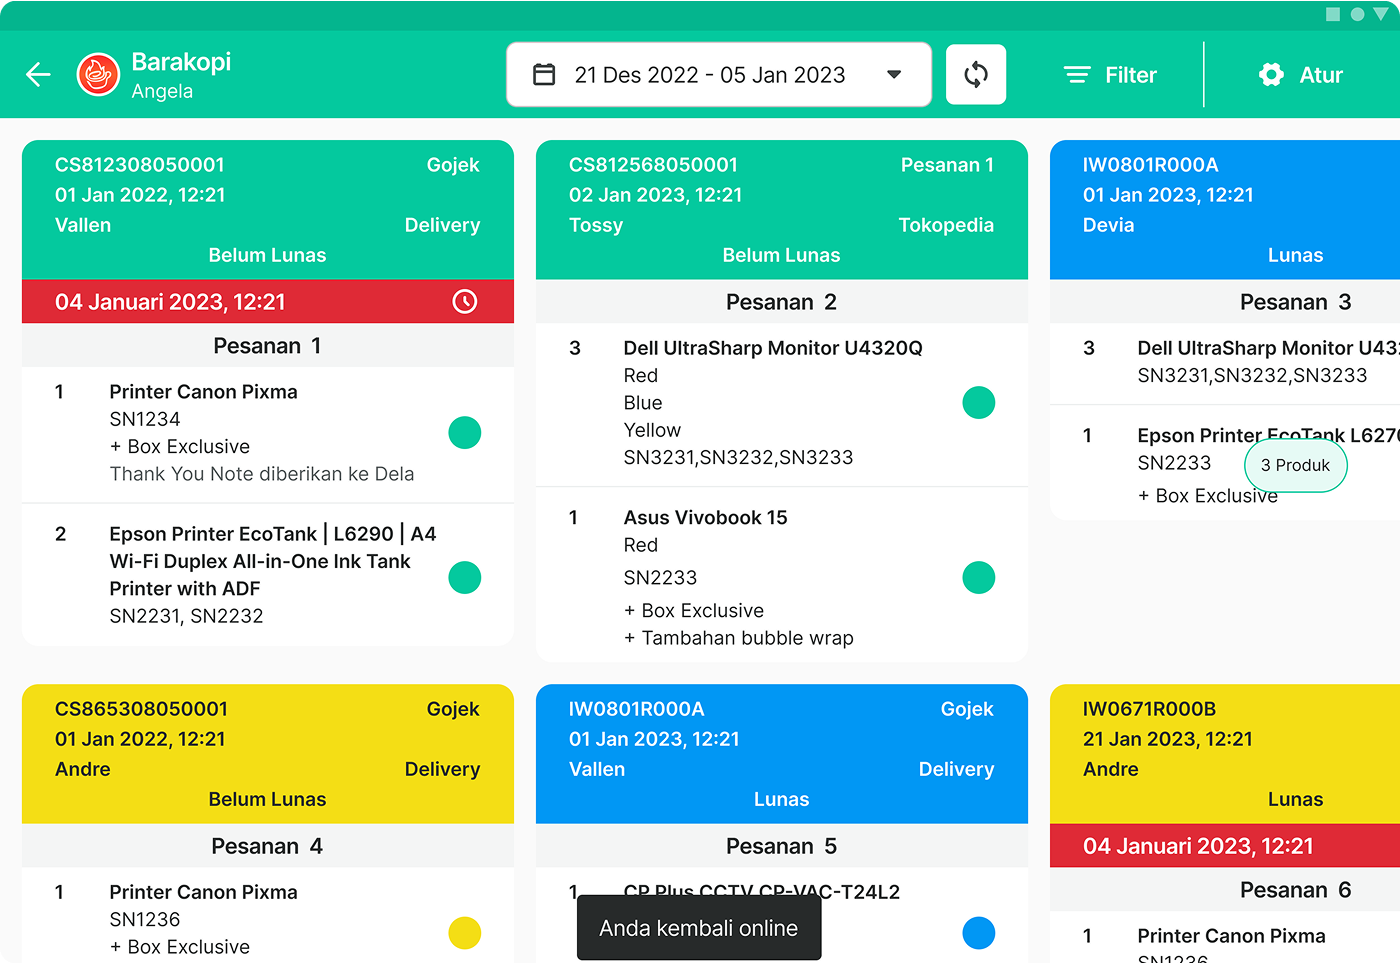The width and height of the screenshot is (1400, 963).
Task: Expand the date range dropdown arrow
Action: click(894, 74)
